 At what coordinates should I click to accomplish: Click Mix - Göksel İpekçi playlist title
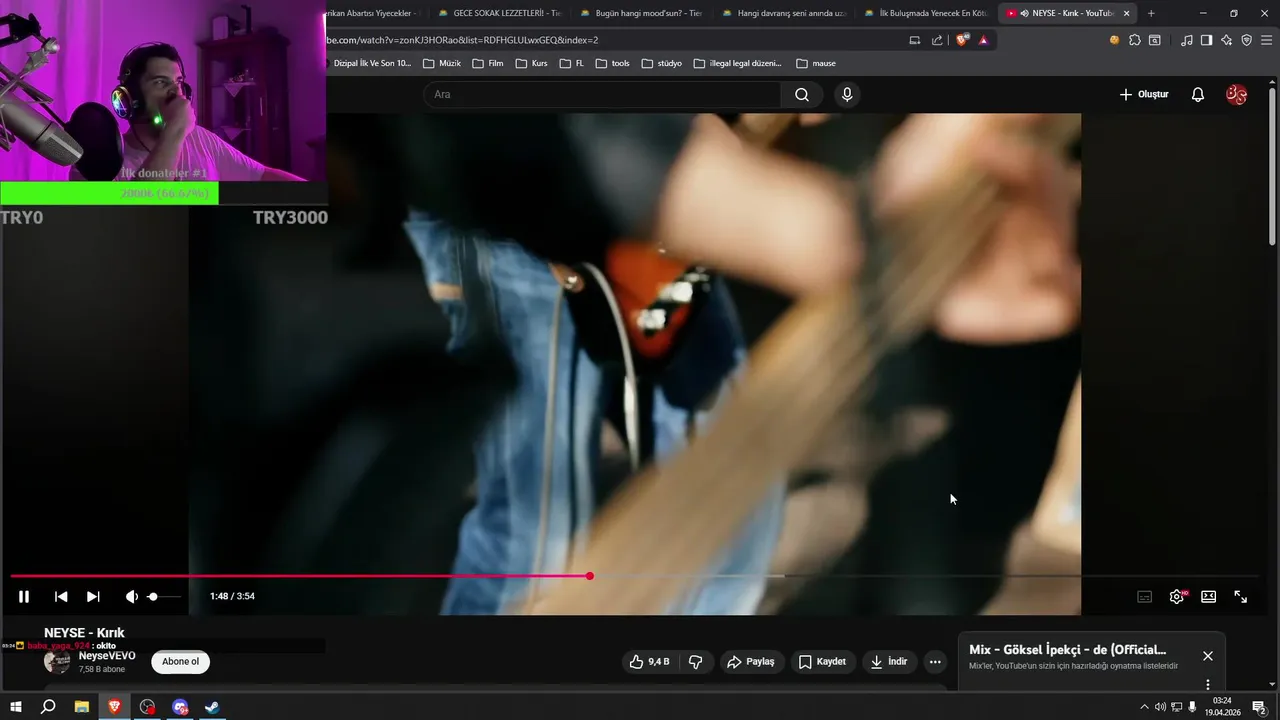click(x=1067, y=650)
